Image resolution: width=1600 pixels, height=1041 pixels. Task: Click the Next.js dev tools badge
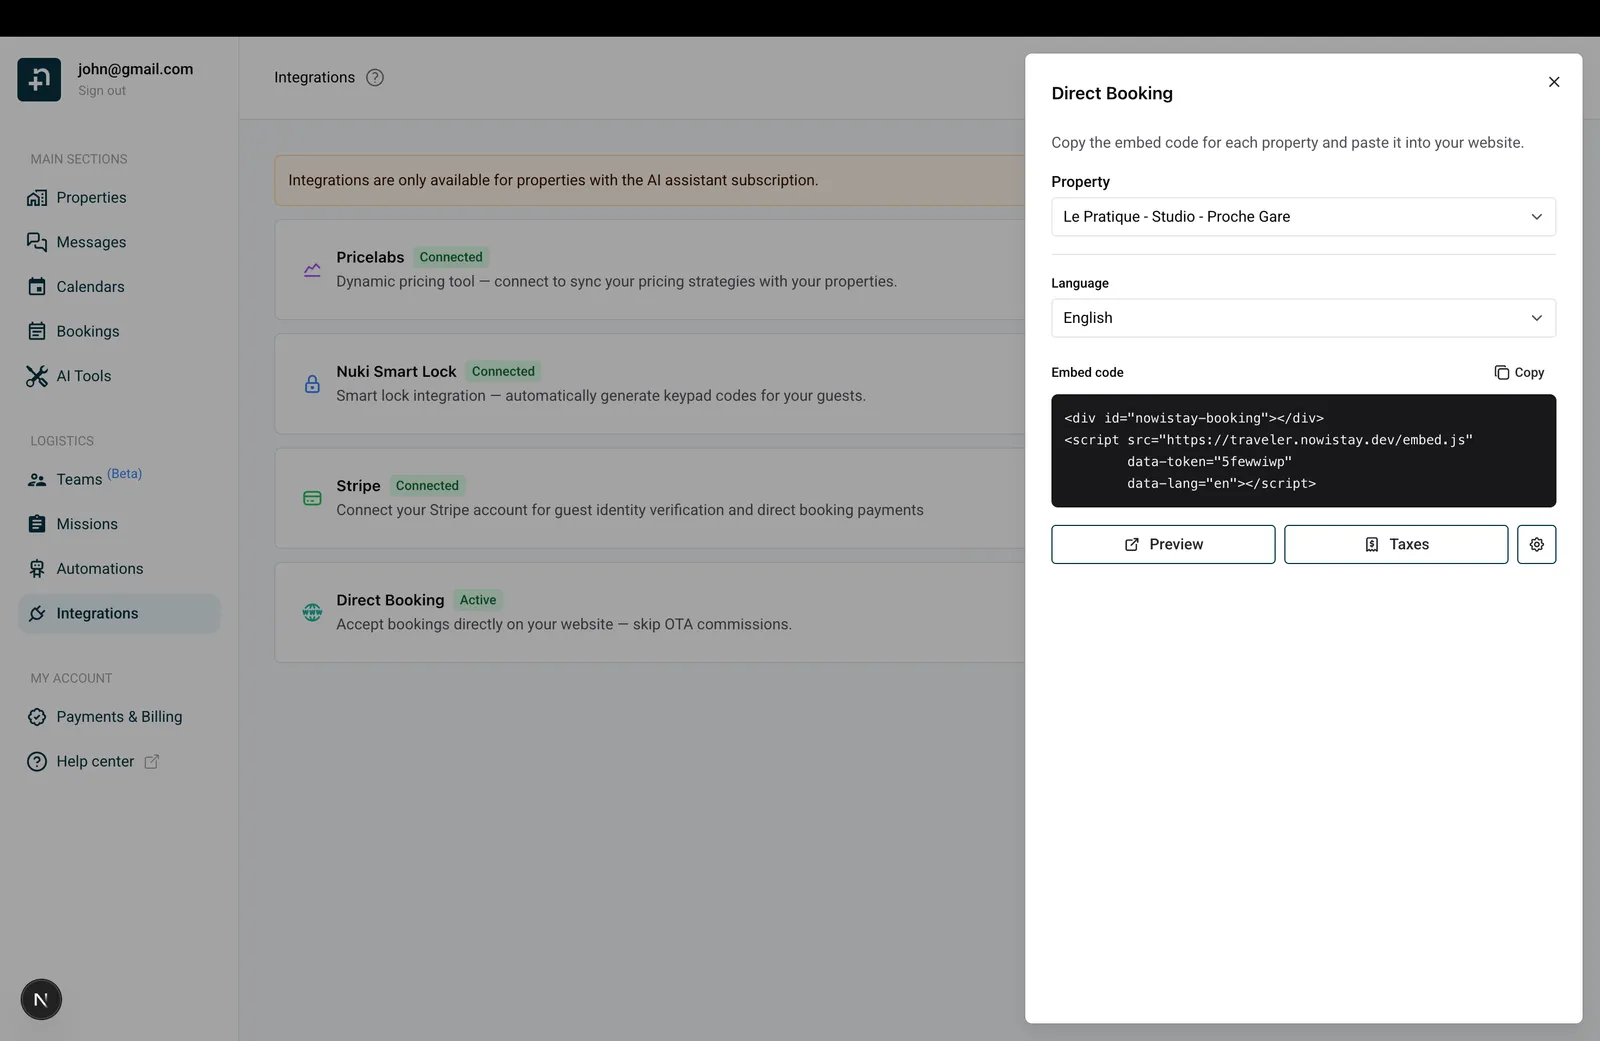41,1000
